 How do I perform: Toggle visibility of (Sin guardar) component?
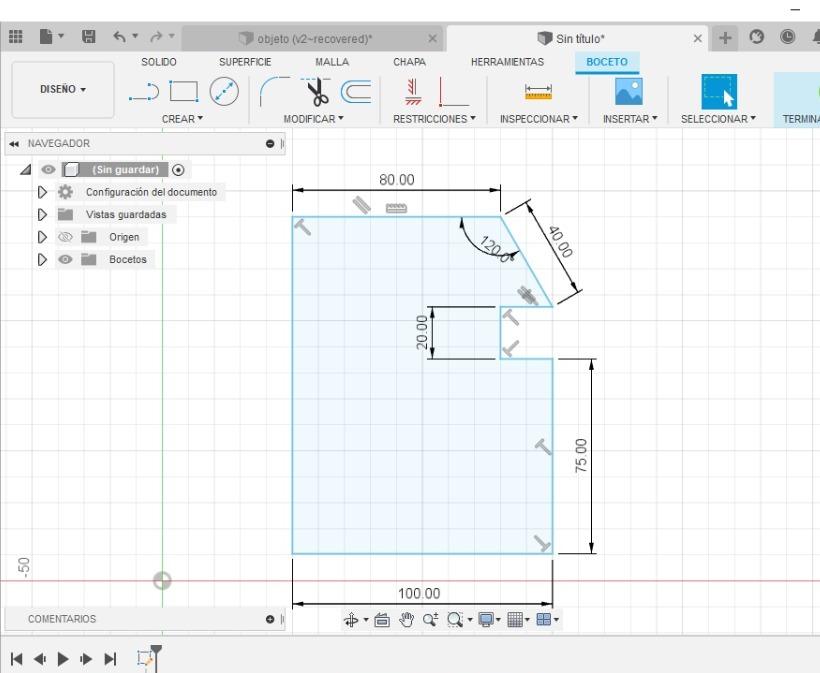coord(48,170)
